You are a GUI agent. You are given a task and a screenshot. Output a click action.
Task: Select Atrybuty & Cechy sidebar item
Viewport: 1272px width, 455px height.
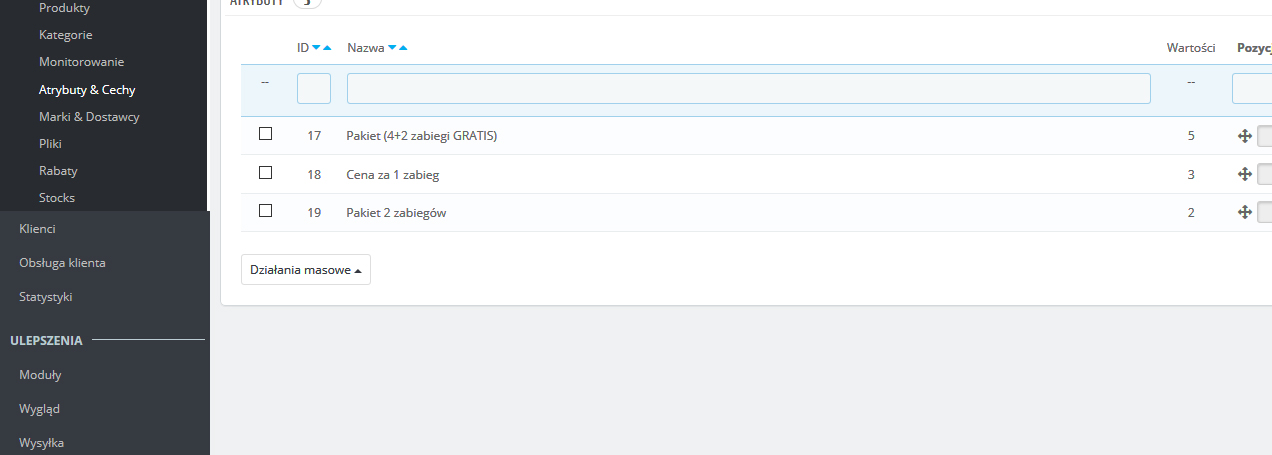click(87, 89)
